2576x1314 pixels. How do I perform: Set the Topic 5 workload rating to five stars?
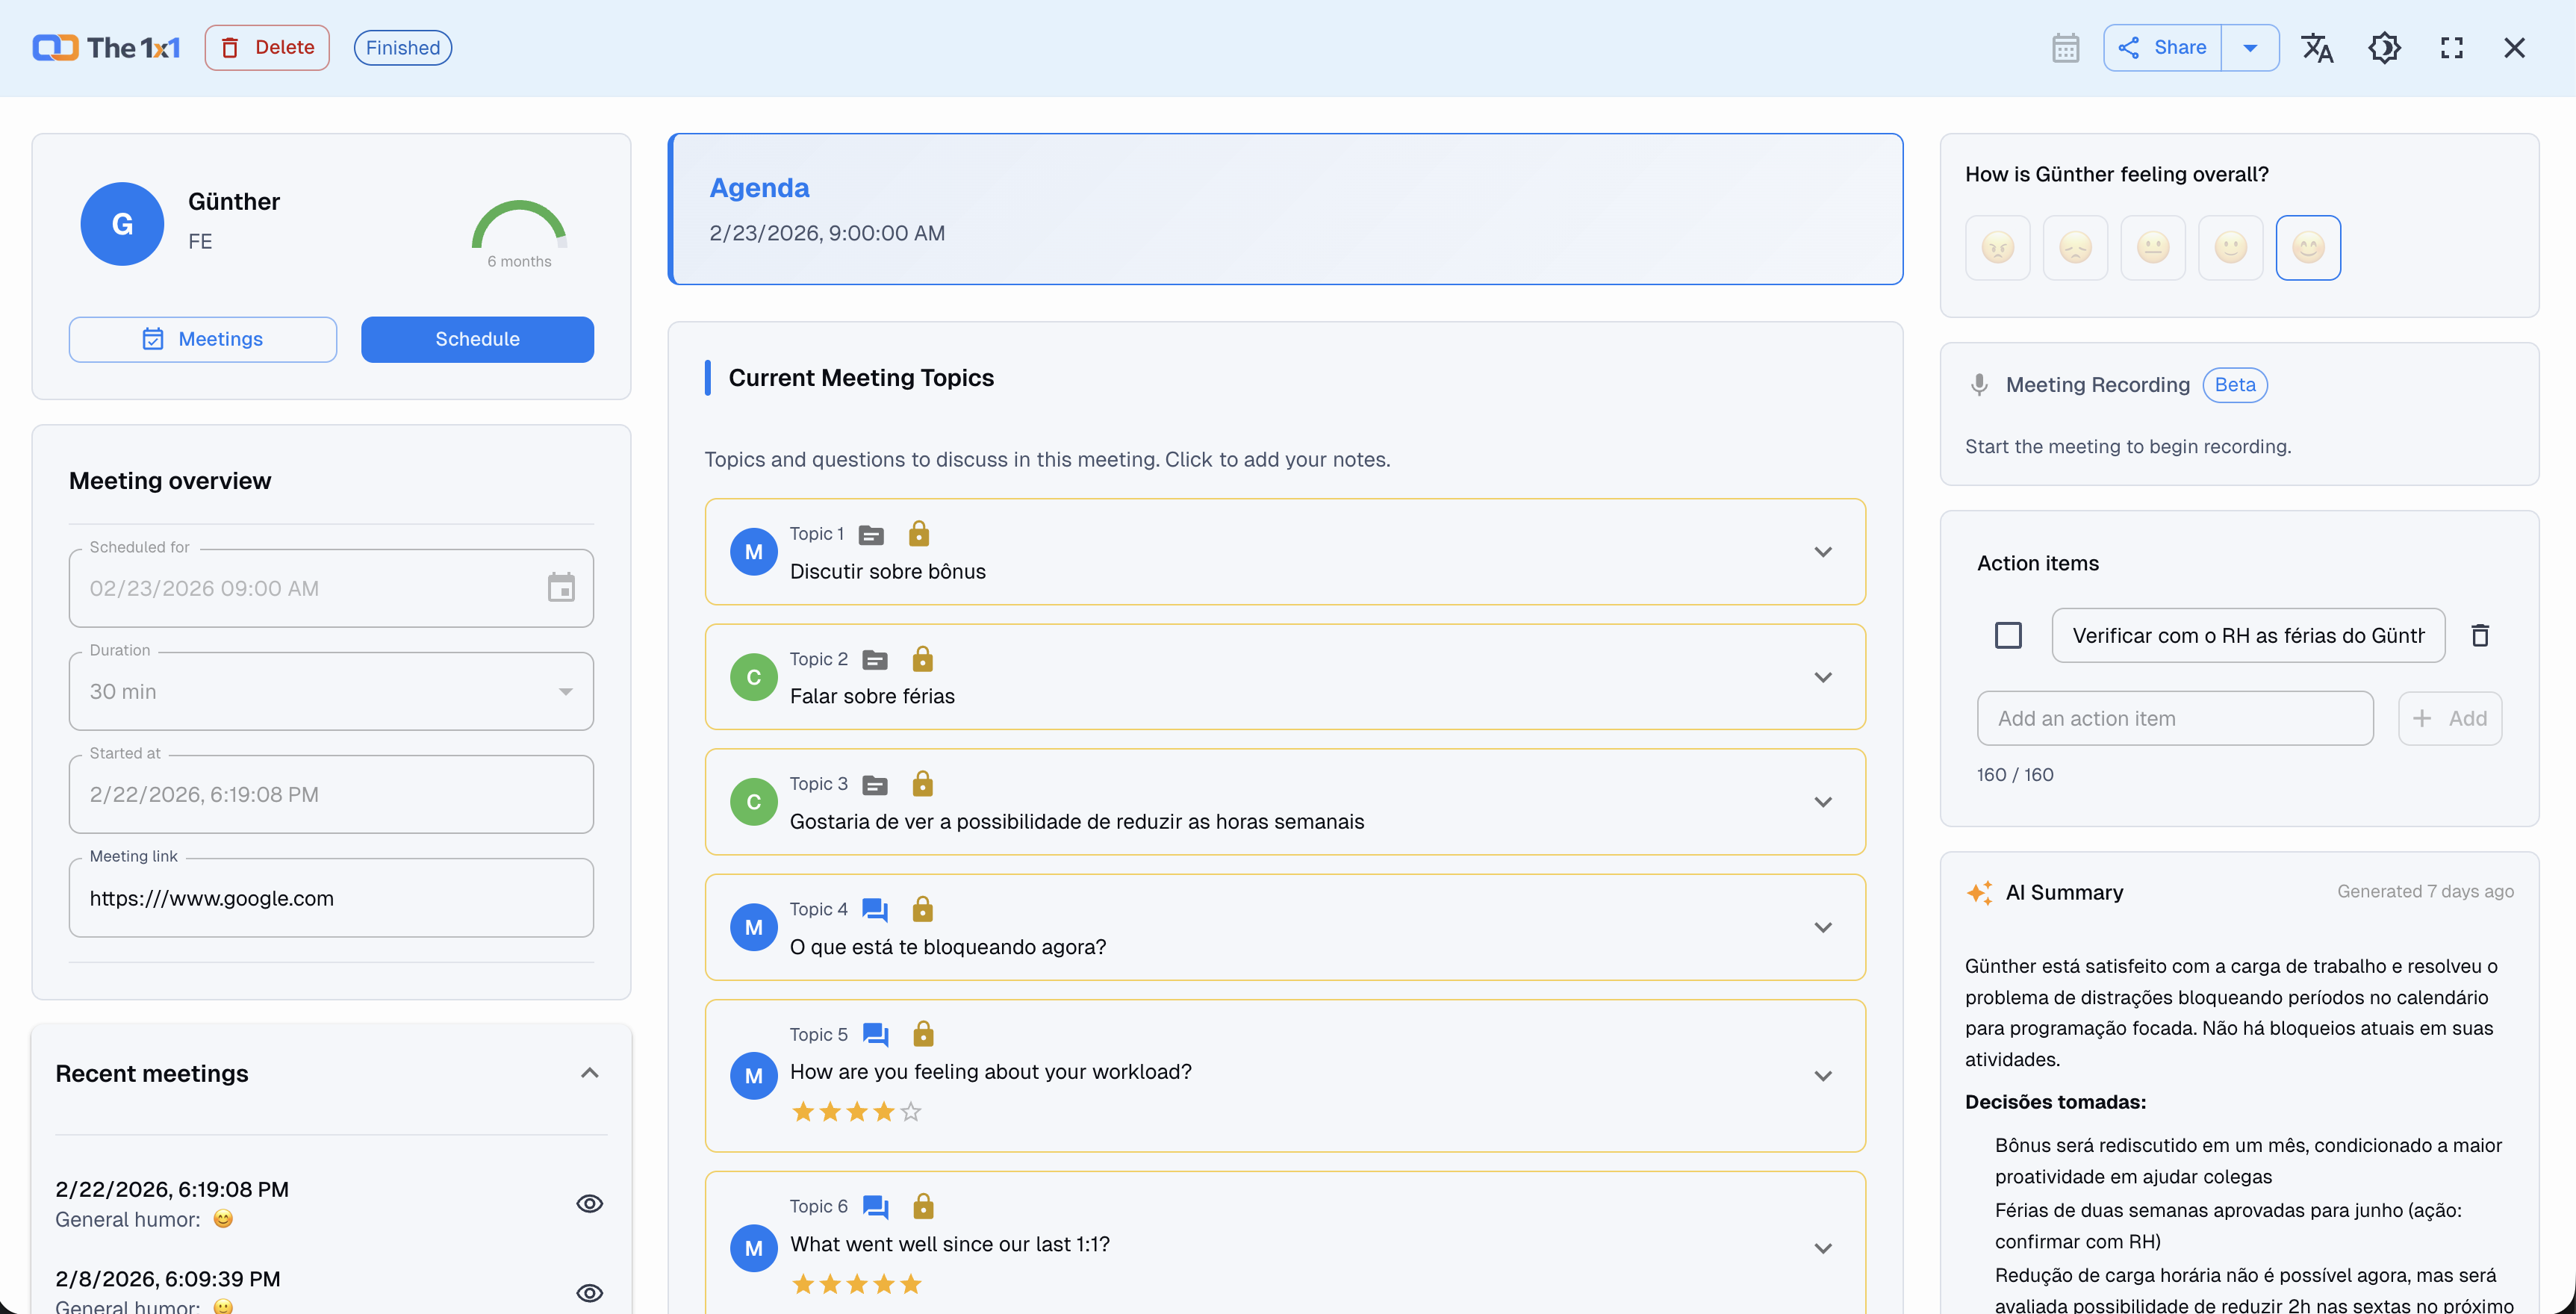click(911, 1111)
